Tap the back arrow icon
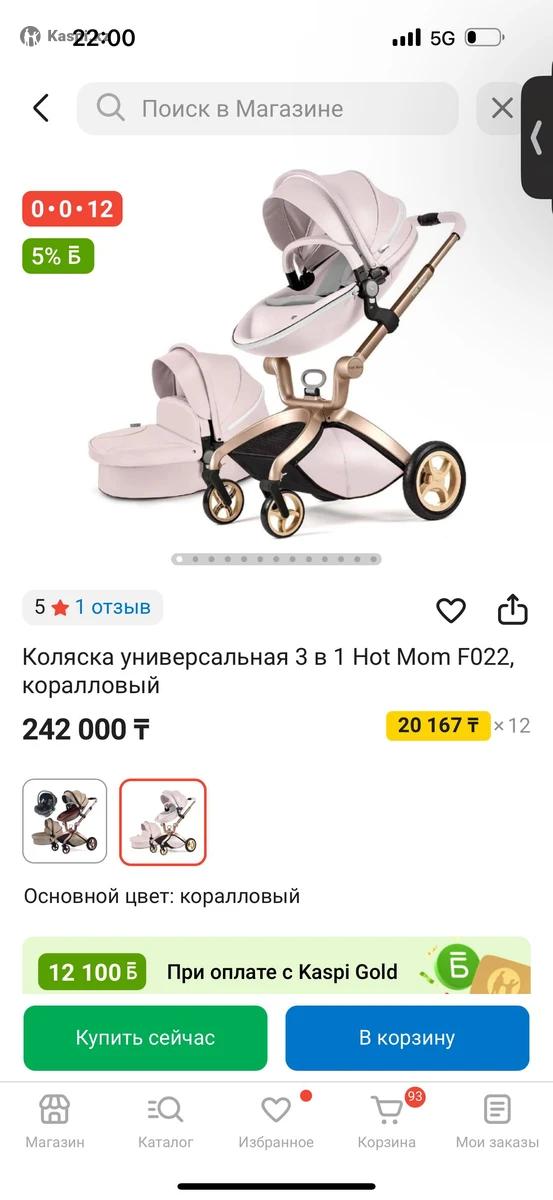The image size is (553, 1200). tap(41, 108)
